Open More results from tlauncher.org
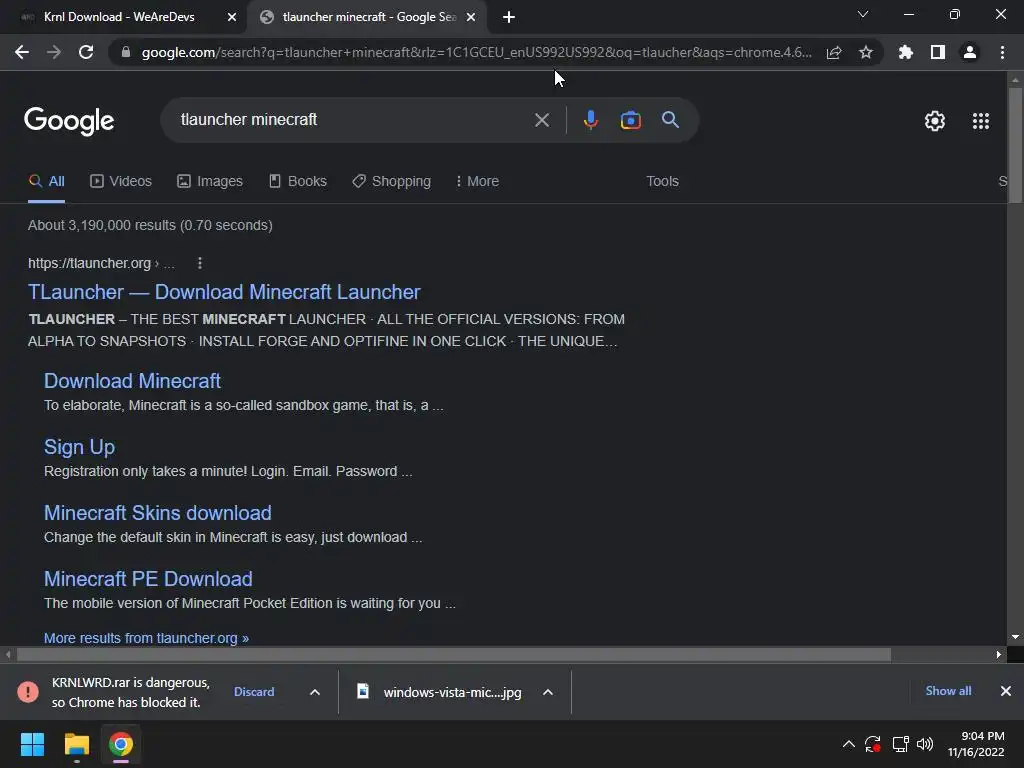This screenshot has height=768, width=1024. [x=146, y=638]
